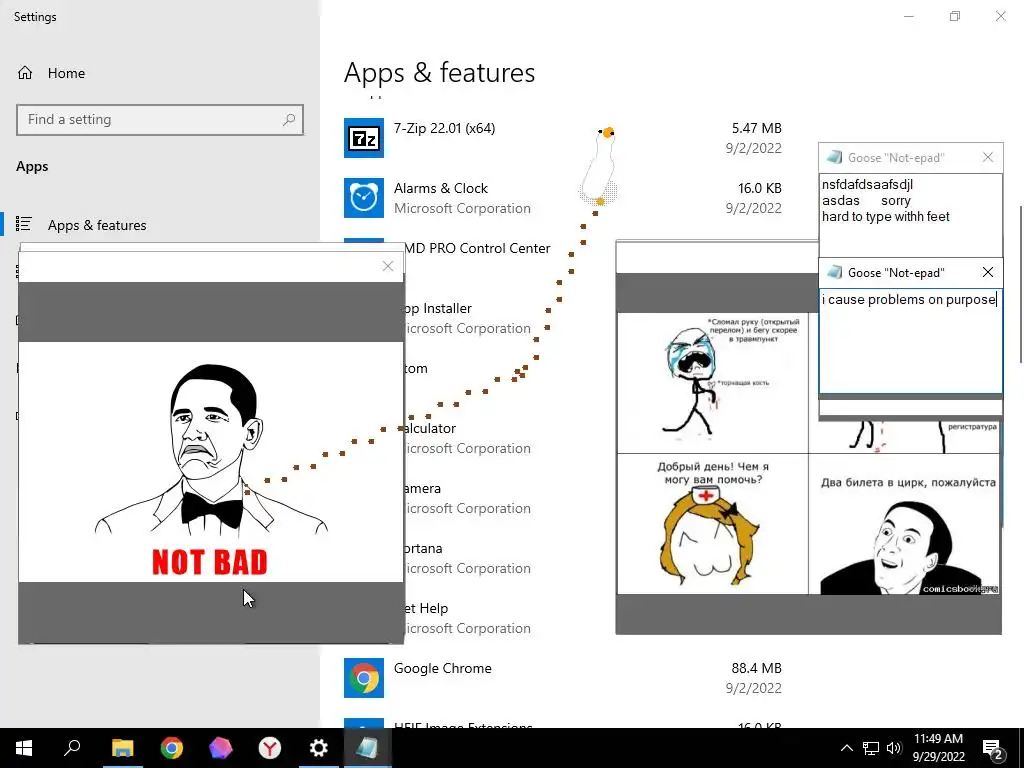Show hidden tray icons chevron
Image resolution: width=1024 pixels, height=768 pixels.
click(x=846, y=748)
